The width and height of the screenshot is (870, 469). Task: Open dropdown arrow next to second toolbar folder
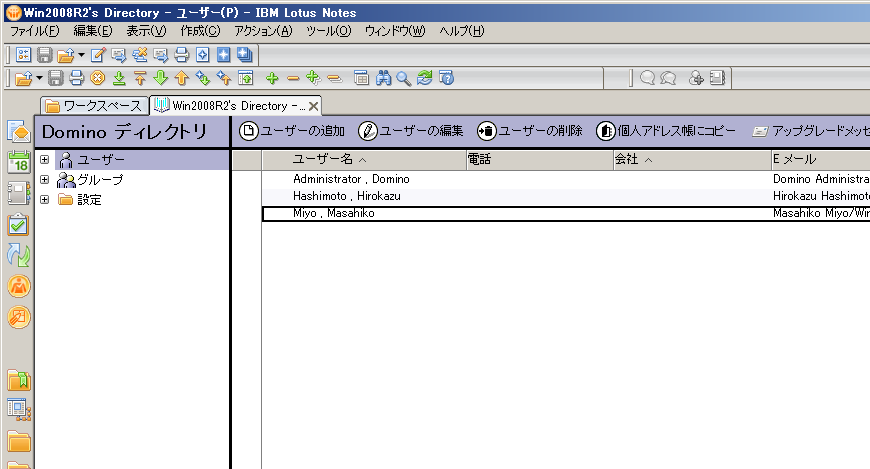[39, 78]
